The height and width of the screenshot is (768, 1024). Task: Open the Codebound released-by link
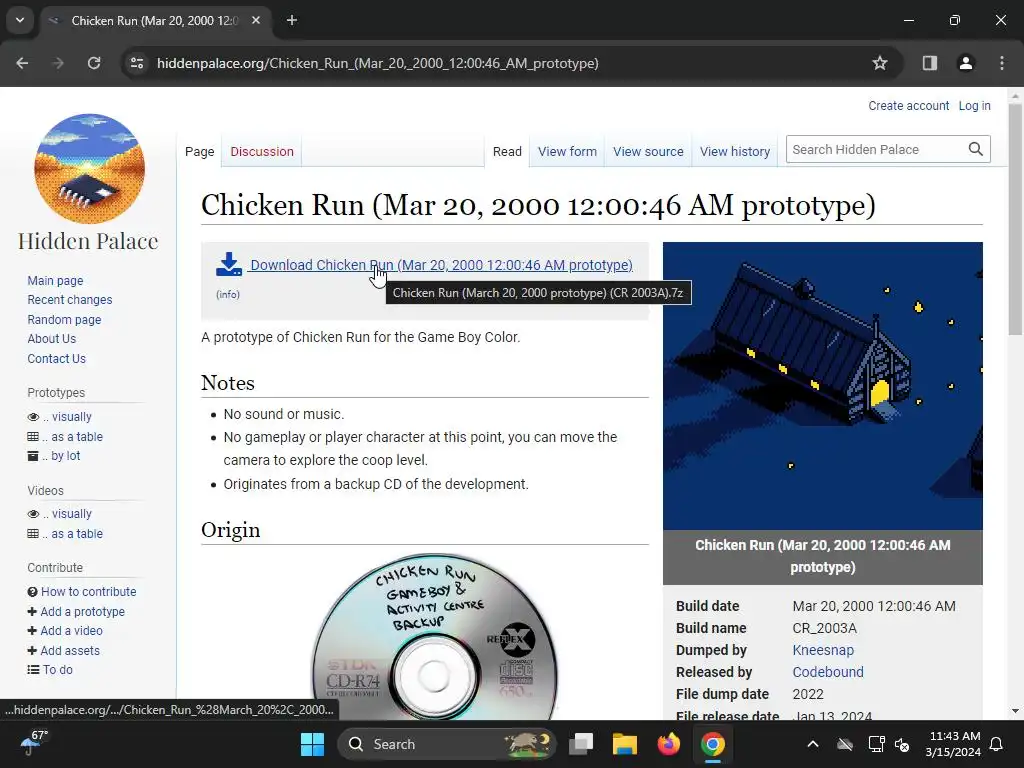[x=827, y=672]
